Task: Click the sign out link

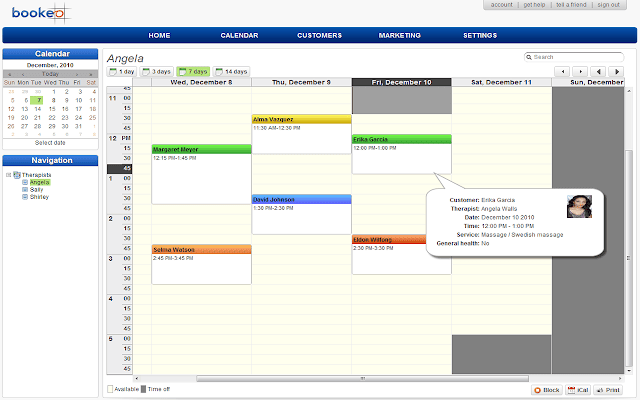Action: tap(607, 5)
